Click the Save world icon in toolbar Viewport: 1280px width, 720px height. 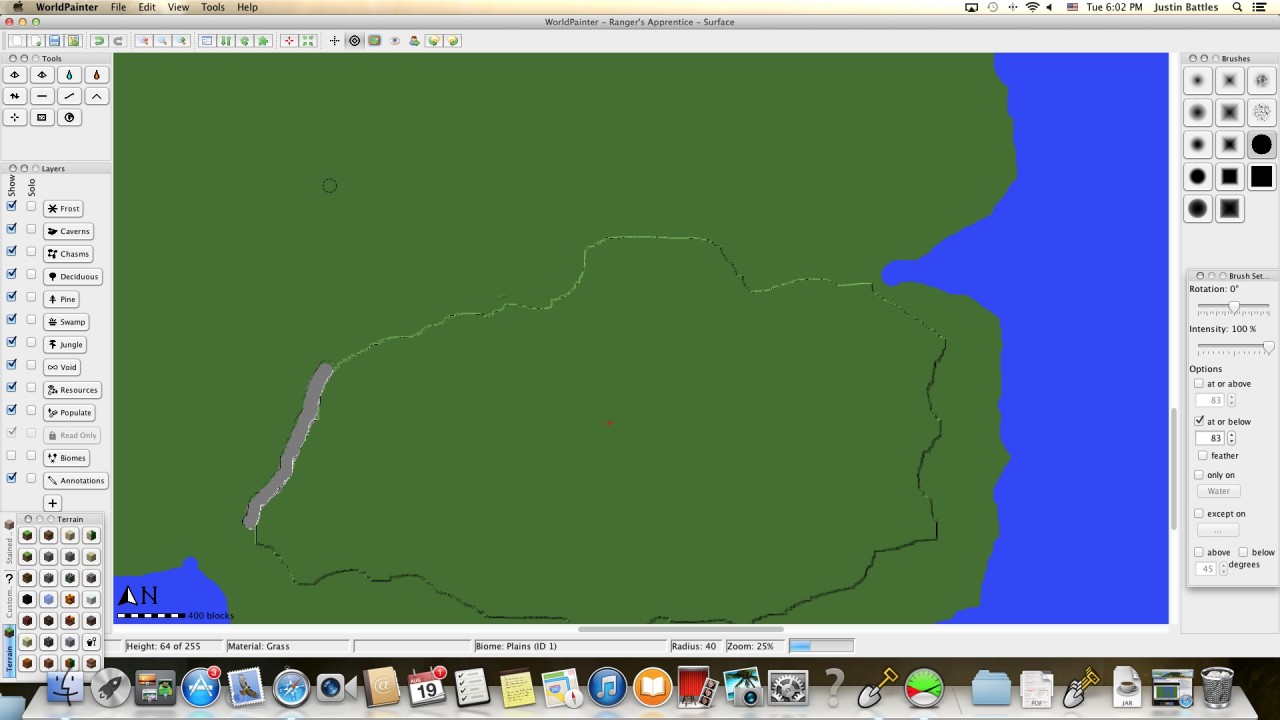[x=55, y=41]
